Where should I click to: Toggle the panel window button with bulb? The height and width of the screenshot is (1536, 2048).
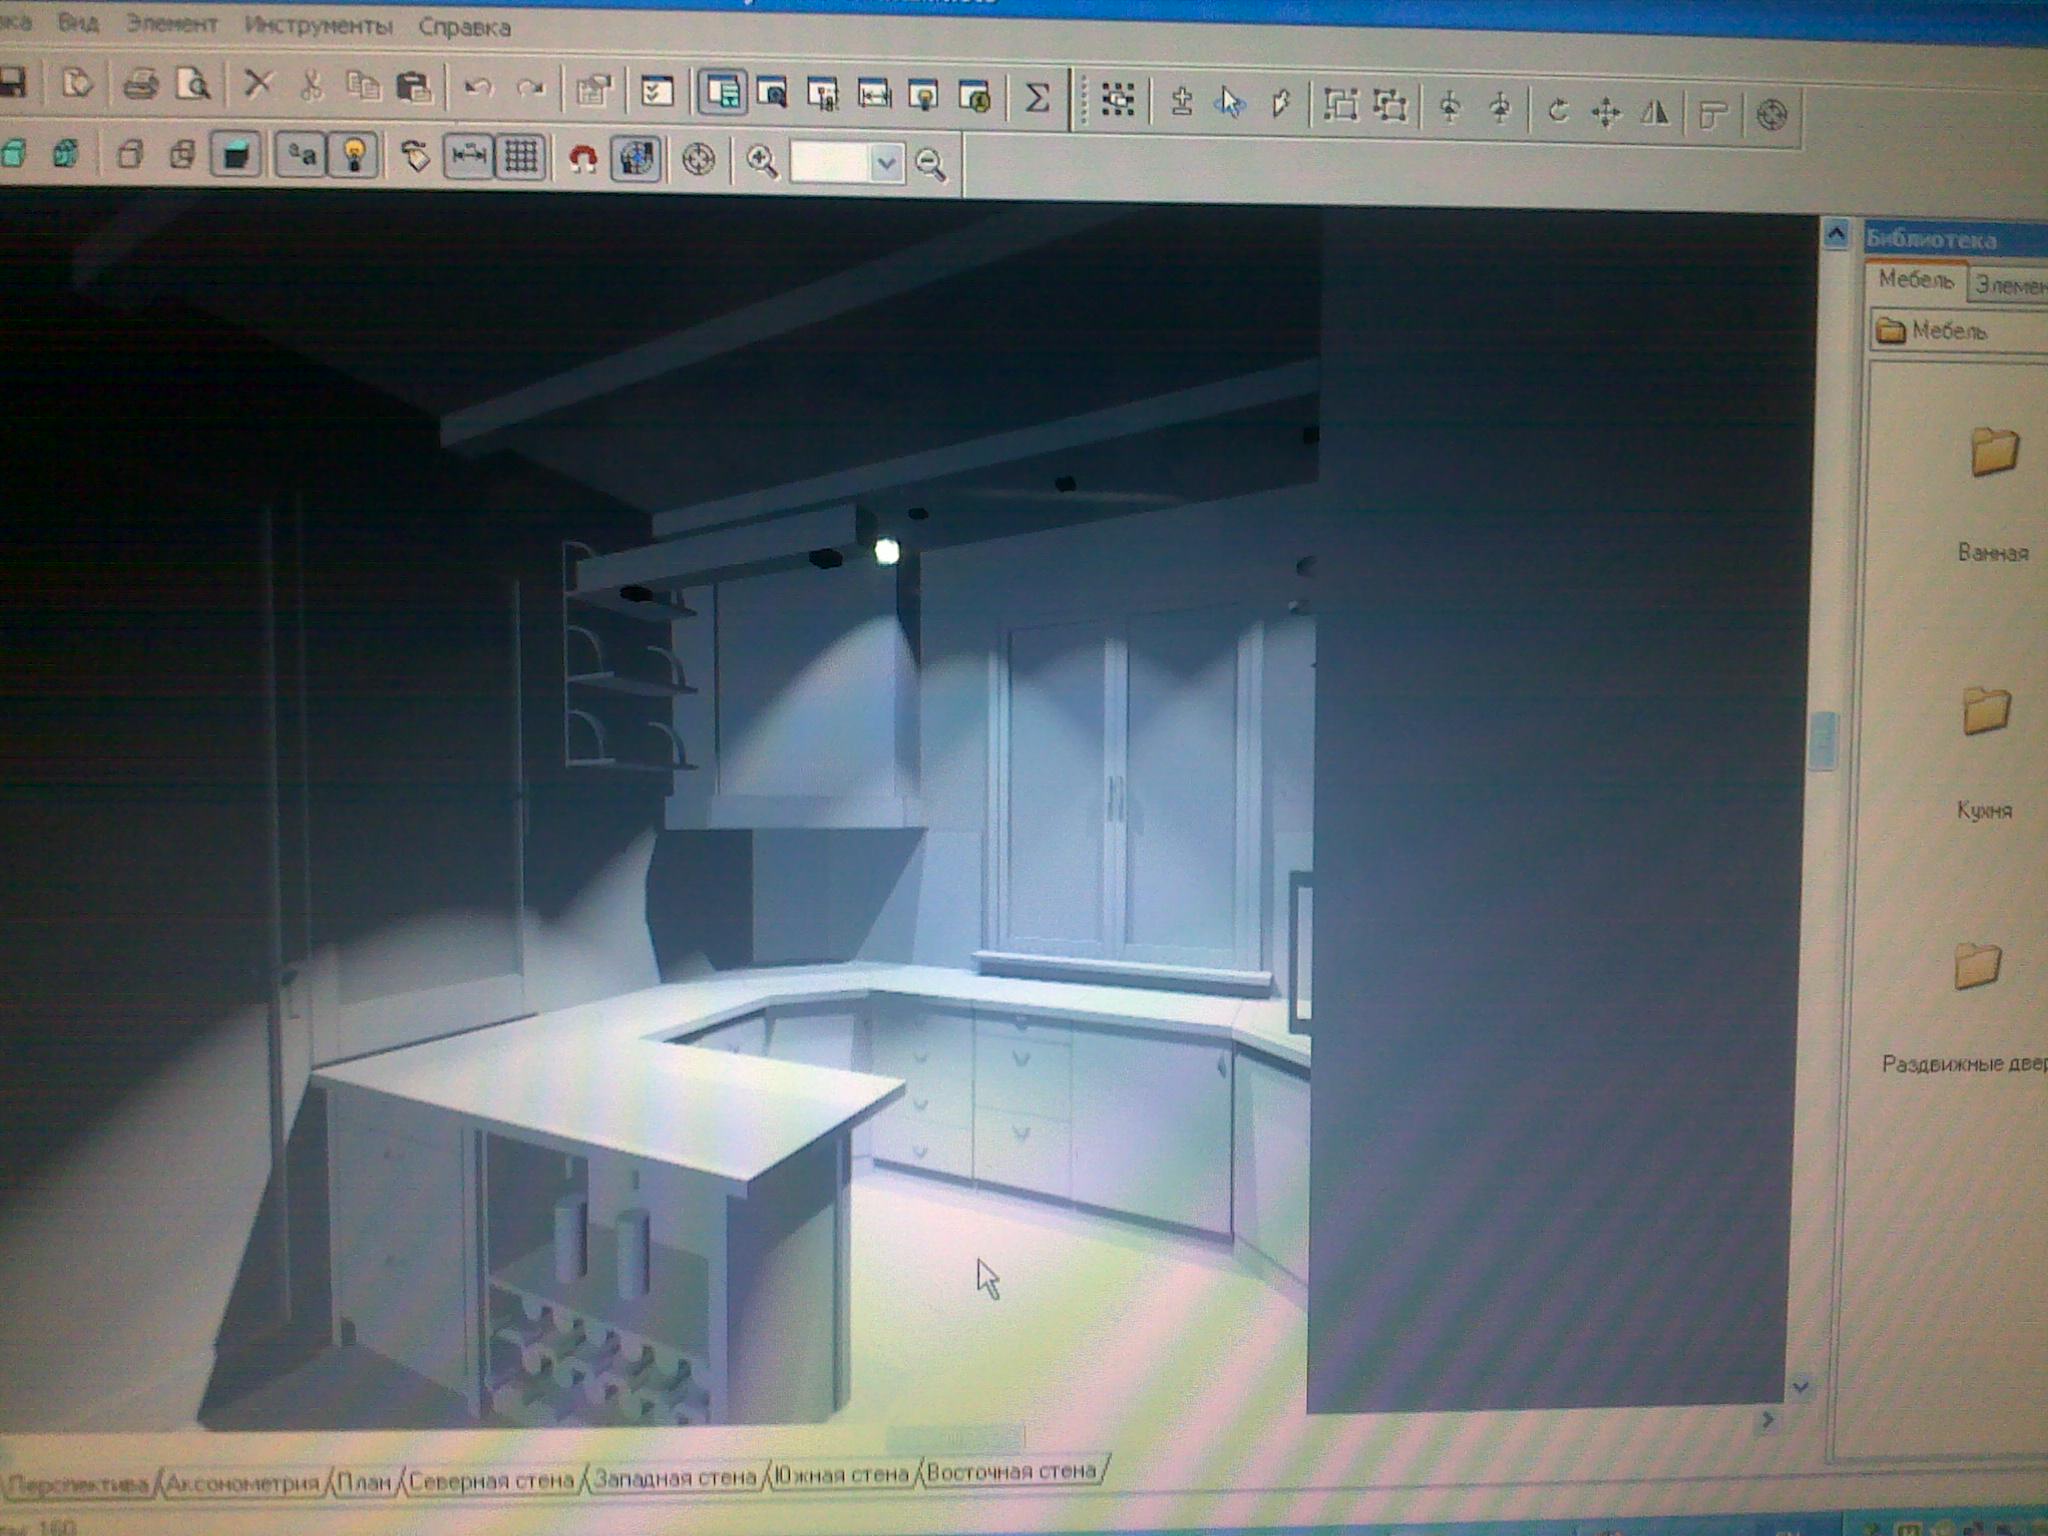point(924,97)
